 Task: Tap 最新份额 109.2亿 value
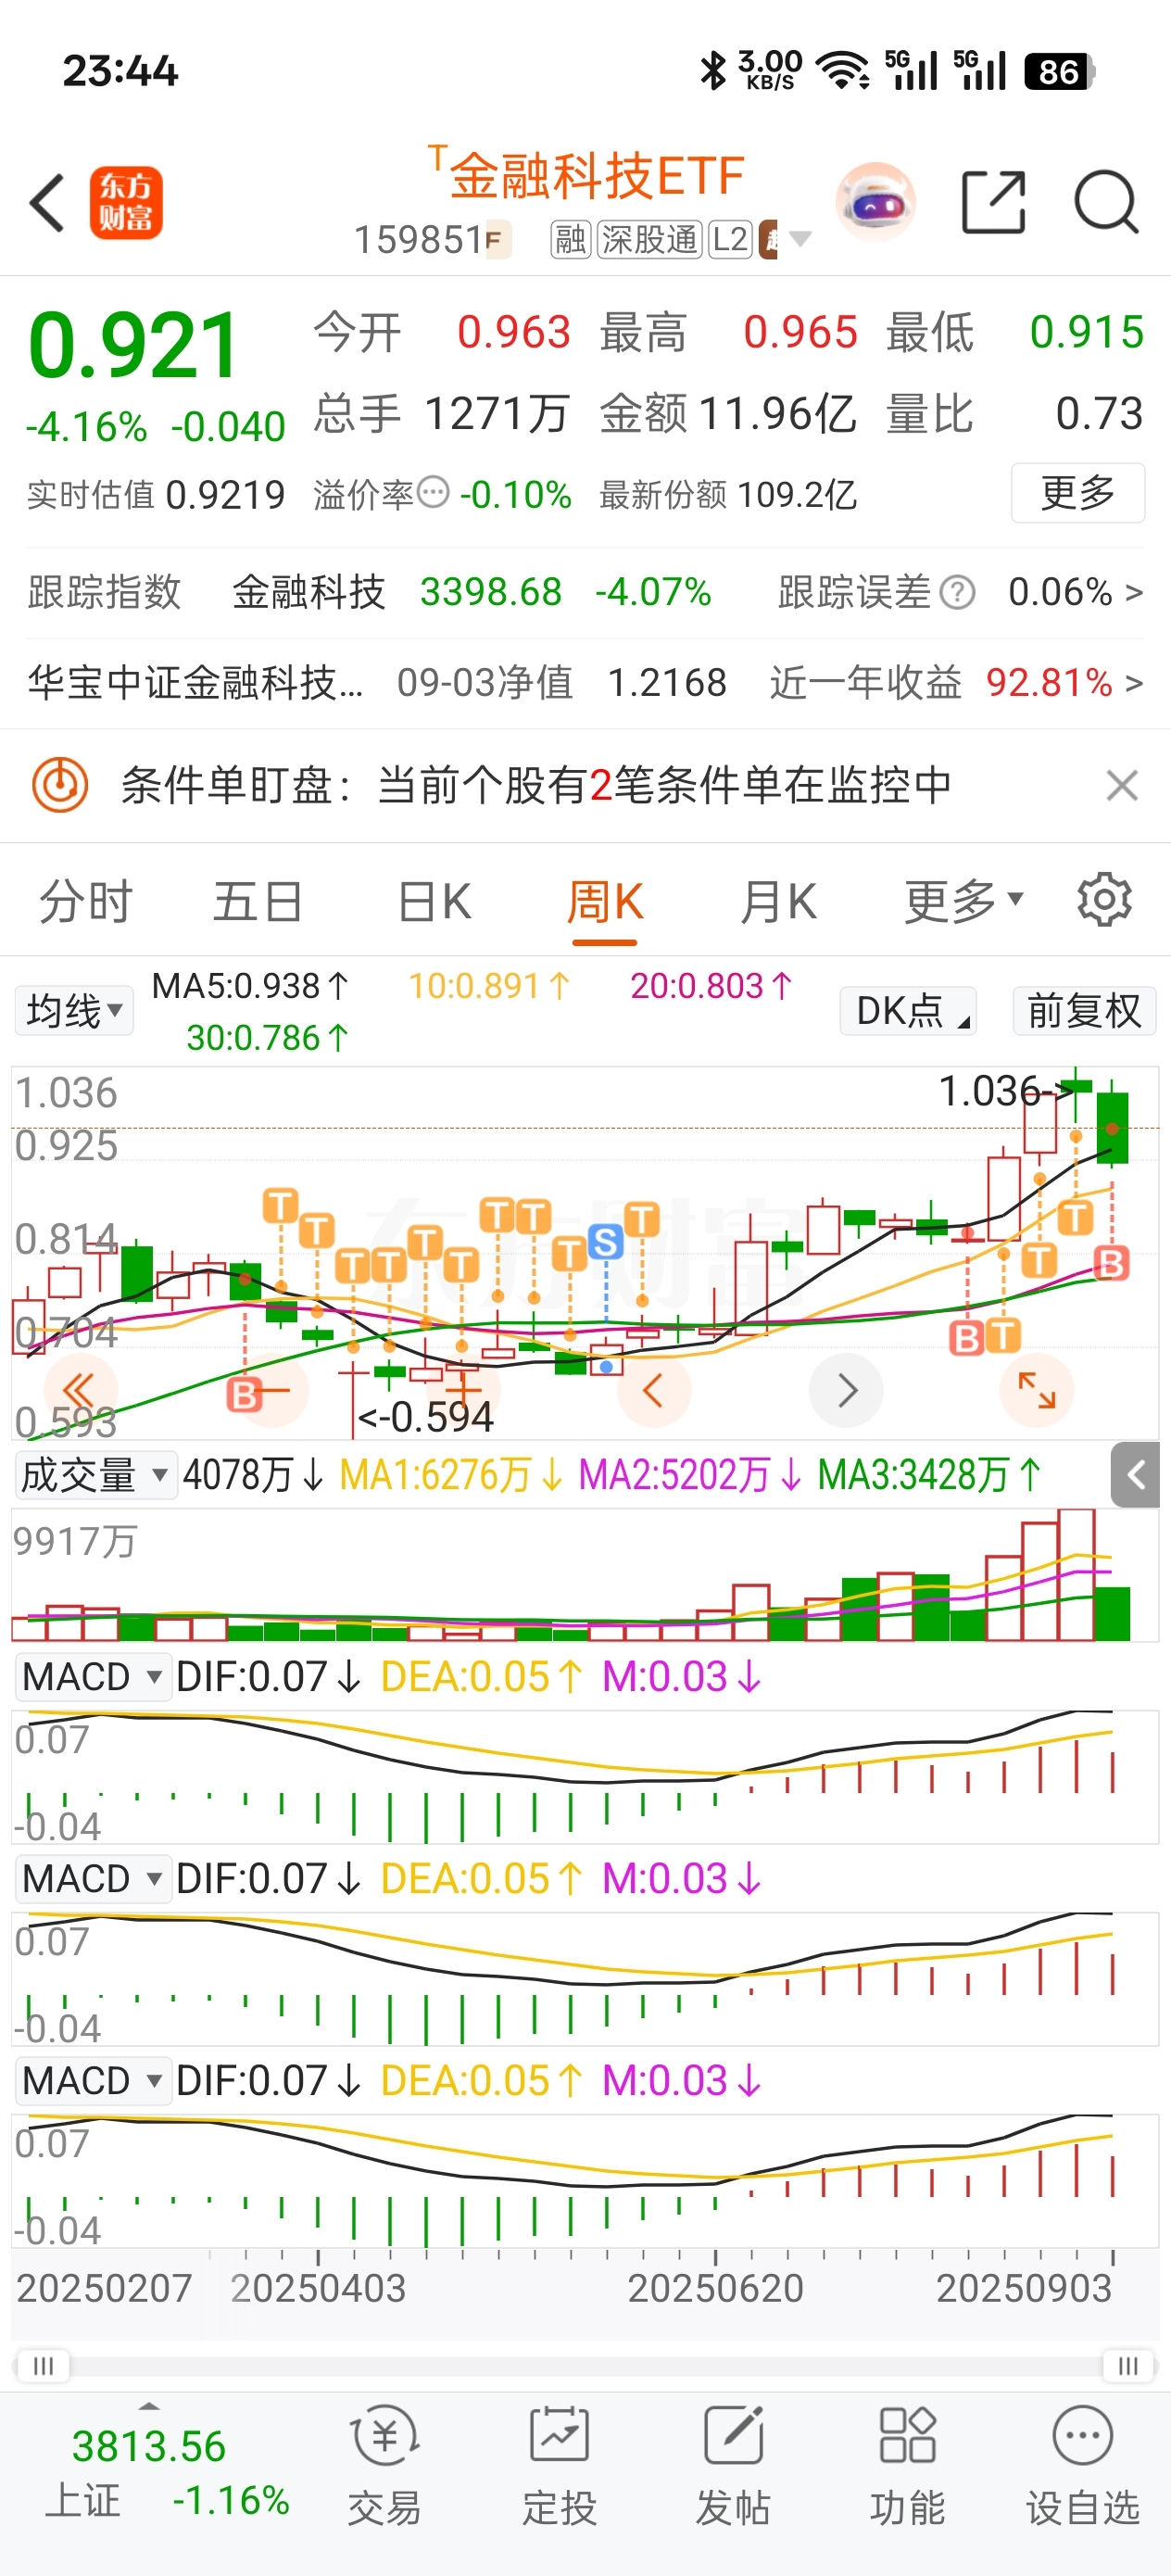(x=728, y=495)
